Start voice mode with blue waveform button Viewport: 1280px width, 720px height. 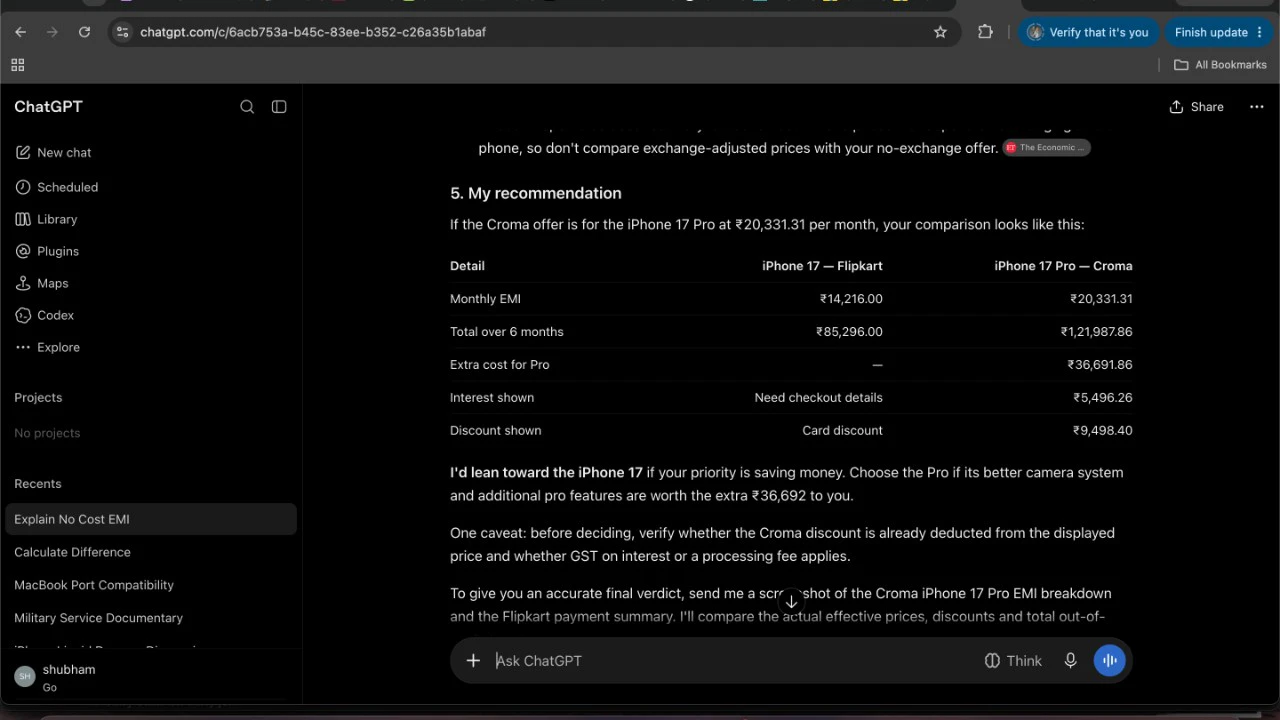pyautogui.click(x=1110, y=660)
